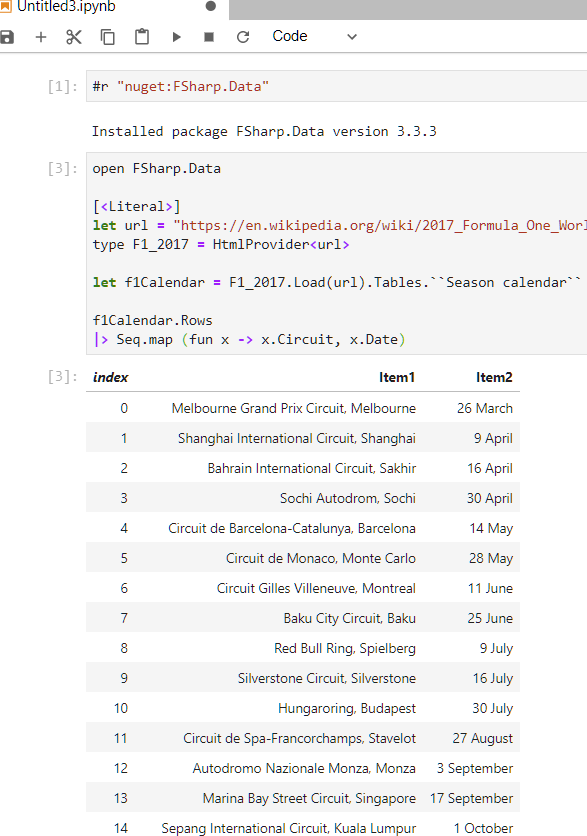The image size is (587, 836).
Task: Click the index column header
Action: pos(110,377)
